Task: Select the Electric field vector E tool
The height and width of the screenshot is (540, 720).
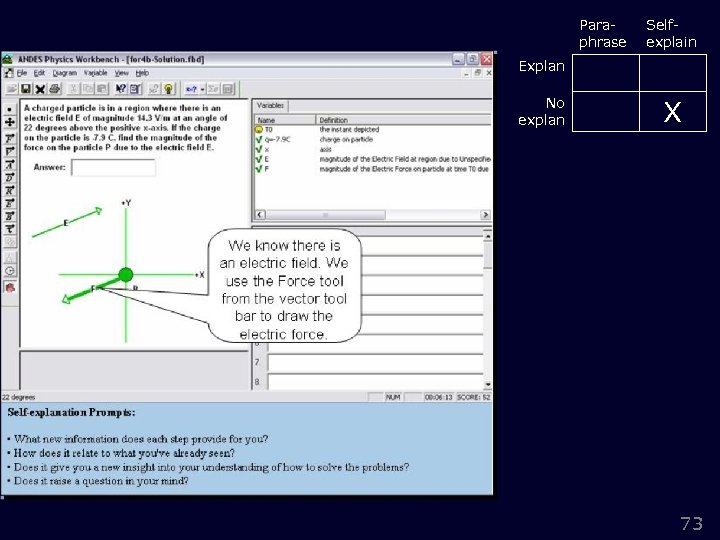Action: [x=10, y=203]
